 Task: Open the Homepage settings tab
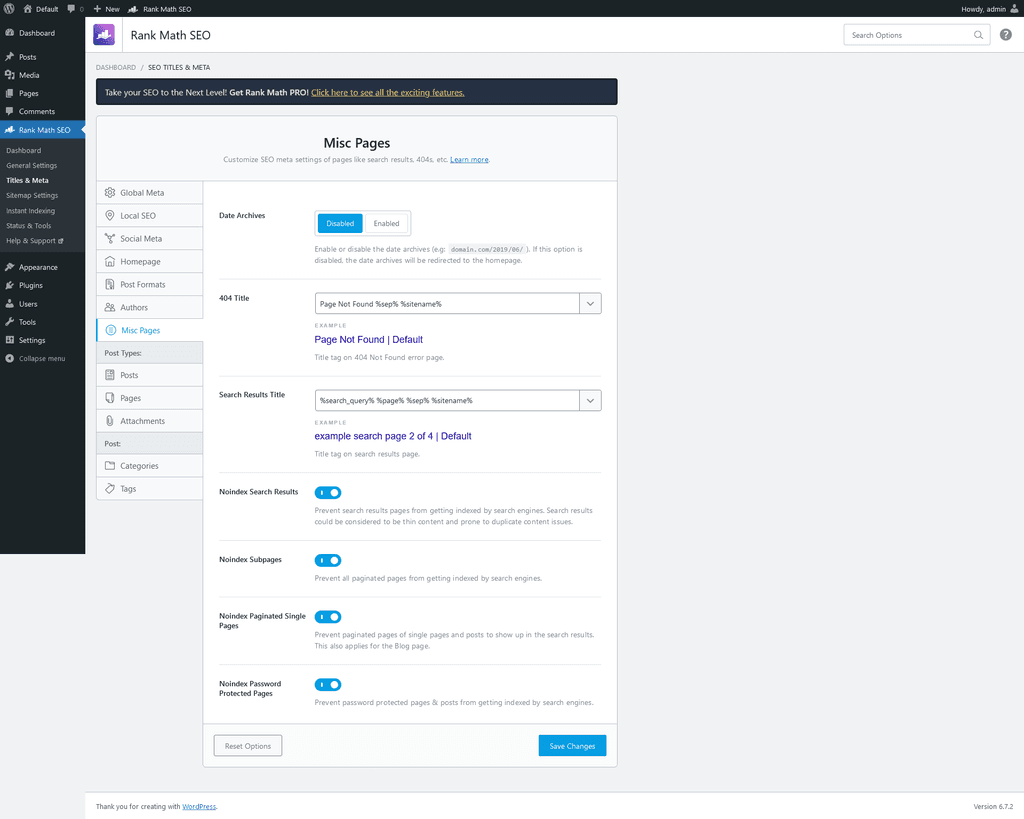[x=150, y=261]
